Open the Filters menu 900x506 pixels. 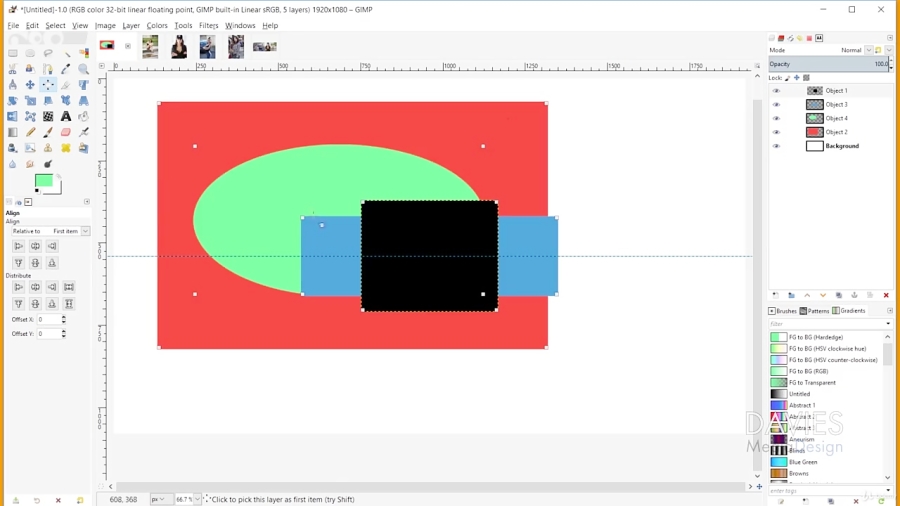coord(208,25)
